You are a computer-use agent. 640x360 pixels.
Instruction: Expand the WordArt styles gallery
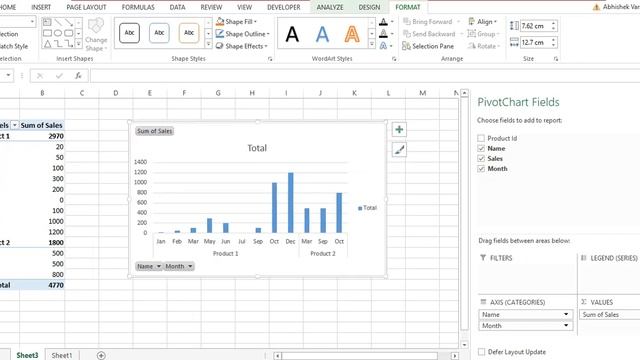(371, 44)
